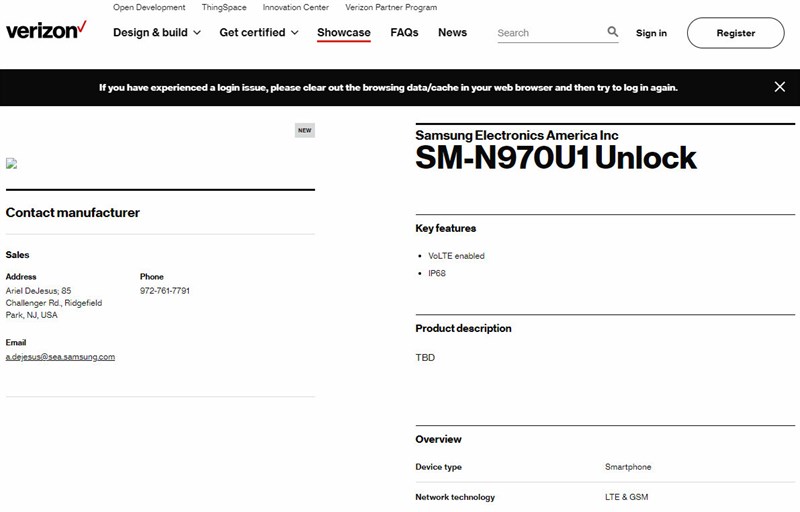Dismiss the login issue banner

tap(780, 87)
